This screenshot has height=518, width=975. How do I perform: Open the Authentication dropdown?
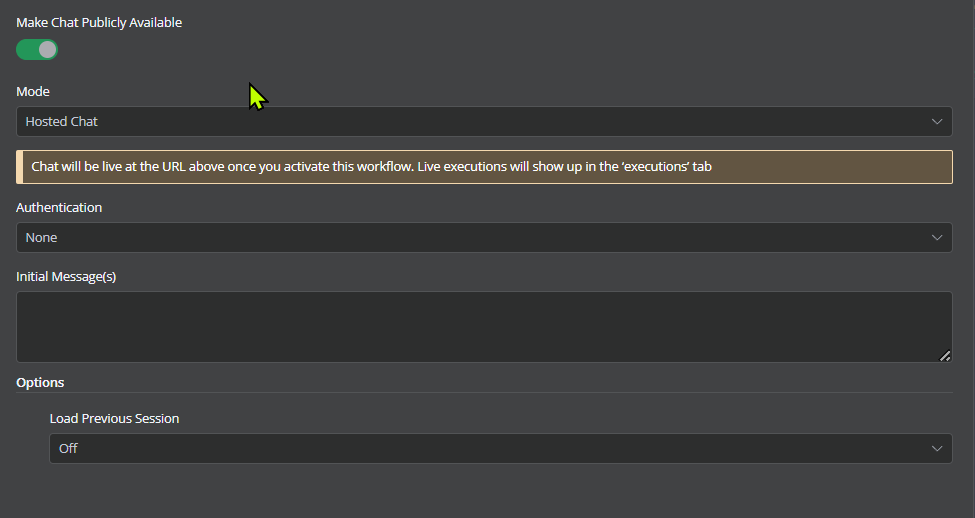[x=484, y=238]
